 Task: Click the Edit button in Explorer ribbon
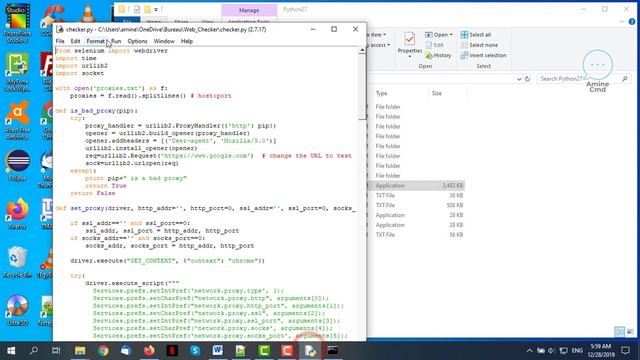(x=435, y=45)
